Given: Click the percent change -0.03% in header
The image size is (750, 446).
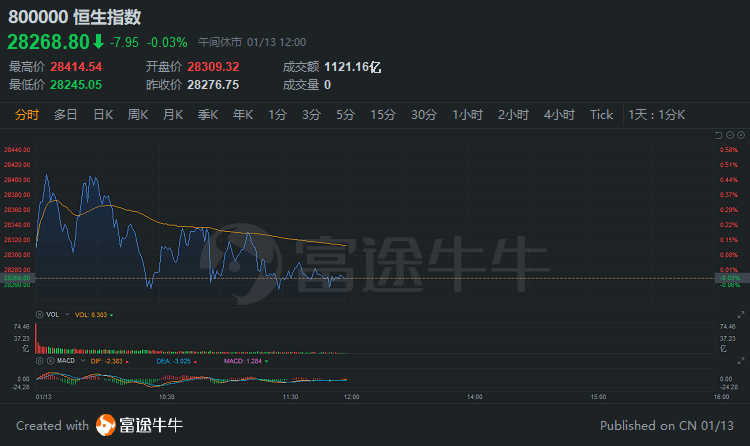Looking at the screenshot, I should point(167,42).
